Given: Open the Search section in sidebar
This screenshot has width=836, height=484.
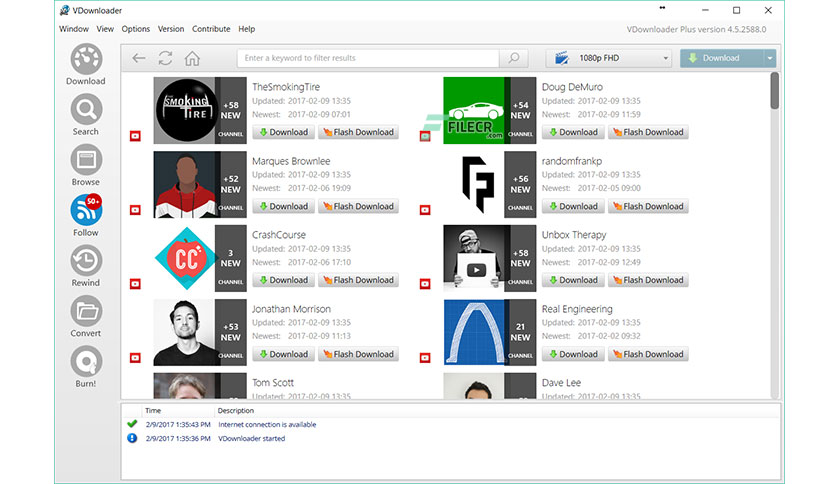Looking at the screenshot, I should pyautogui.click(x=86, y=115).
